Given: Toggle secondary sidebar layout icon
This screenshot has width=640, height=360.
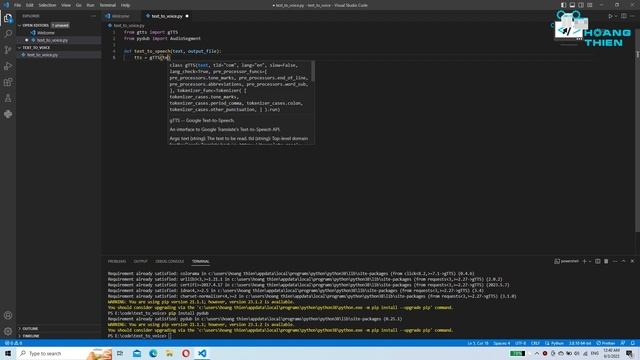Looking at the screenshot, I should point(581,5).
